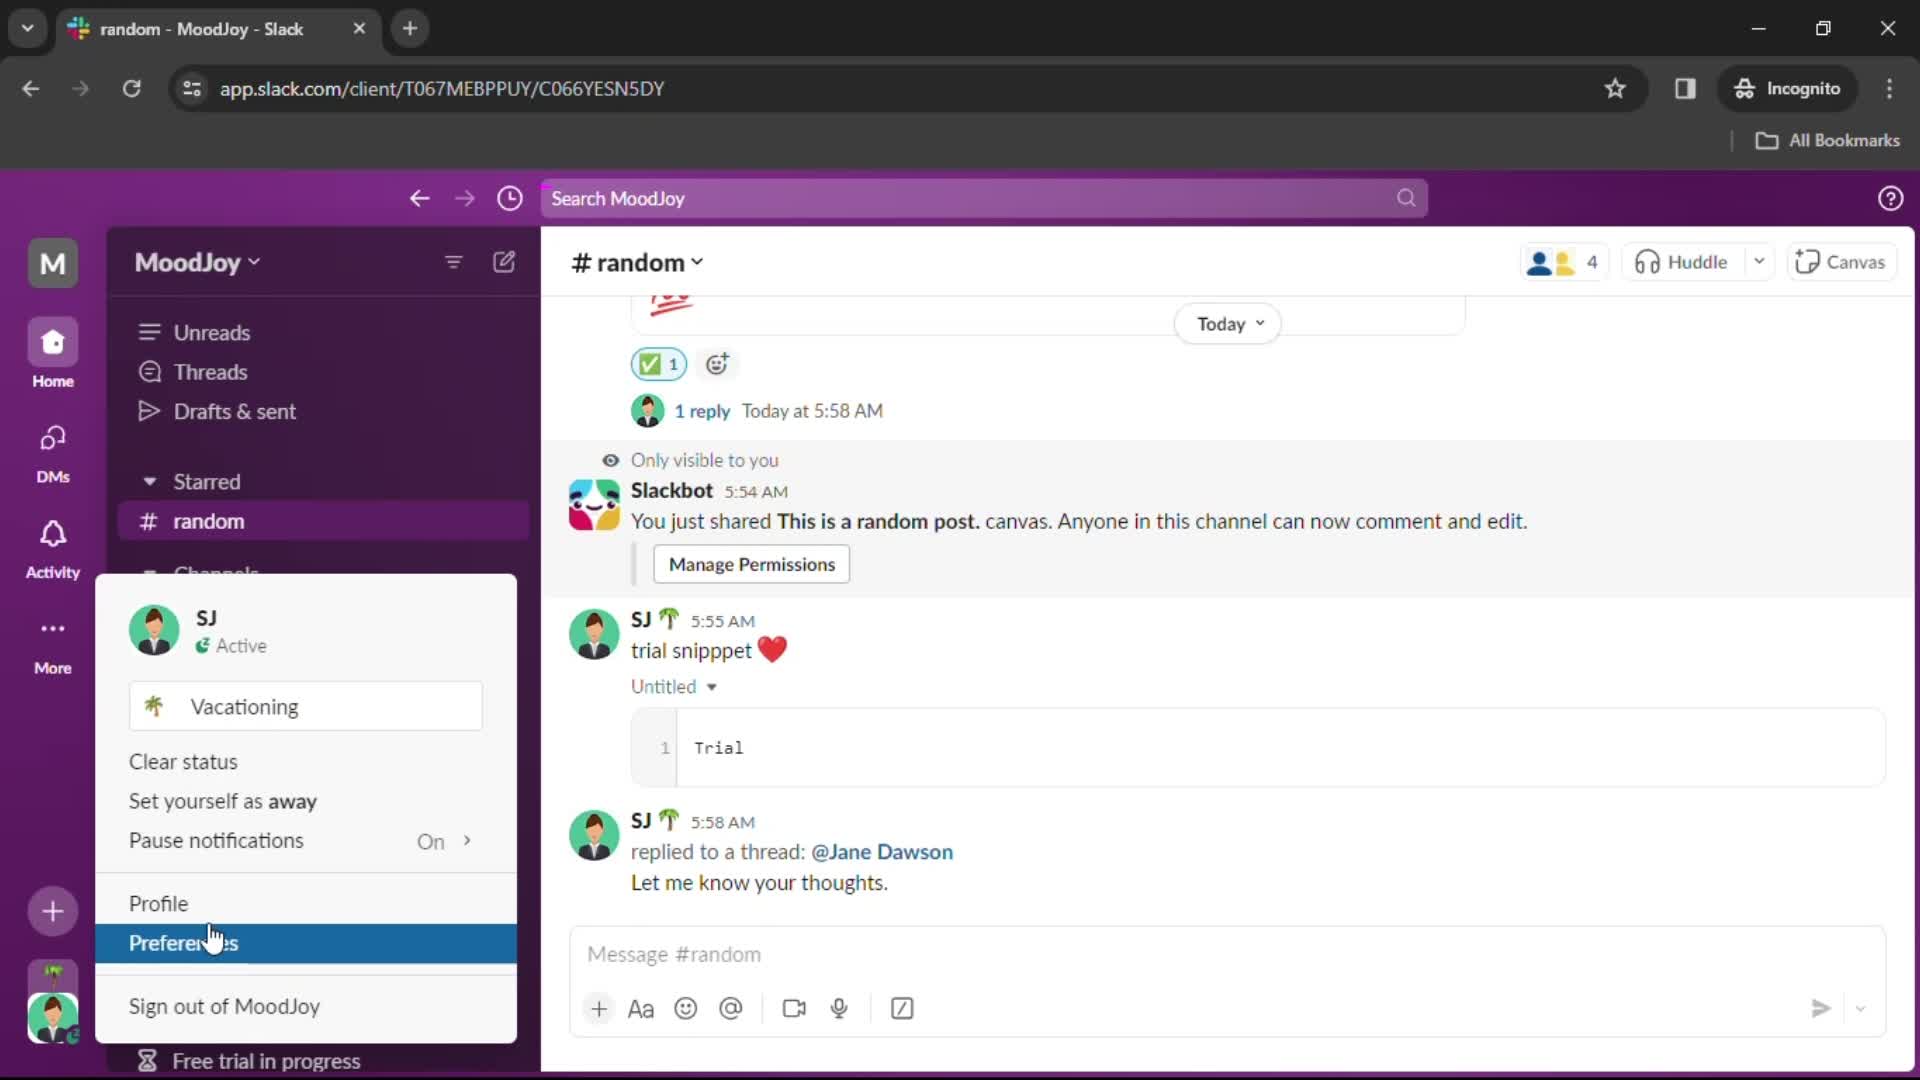Navigate back in Slack history

point(419,198)
